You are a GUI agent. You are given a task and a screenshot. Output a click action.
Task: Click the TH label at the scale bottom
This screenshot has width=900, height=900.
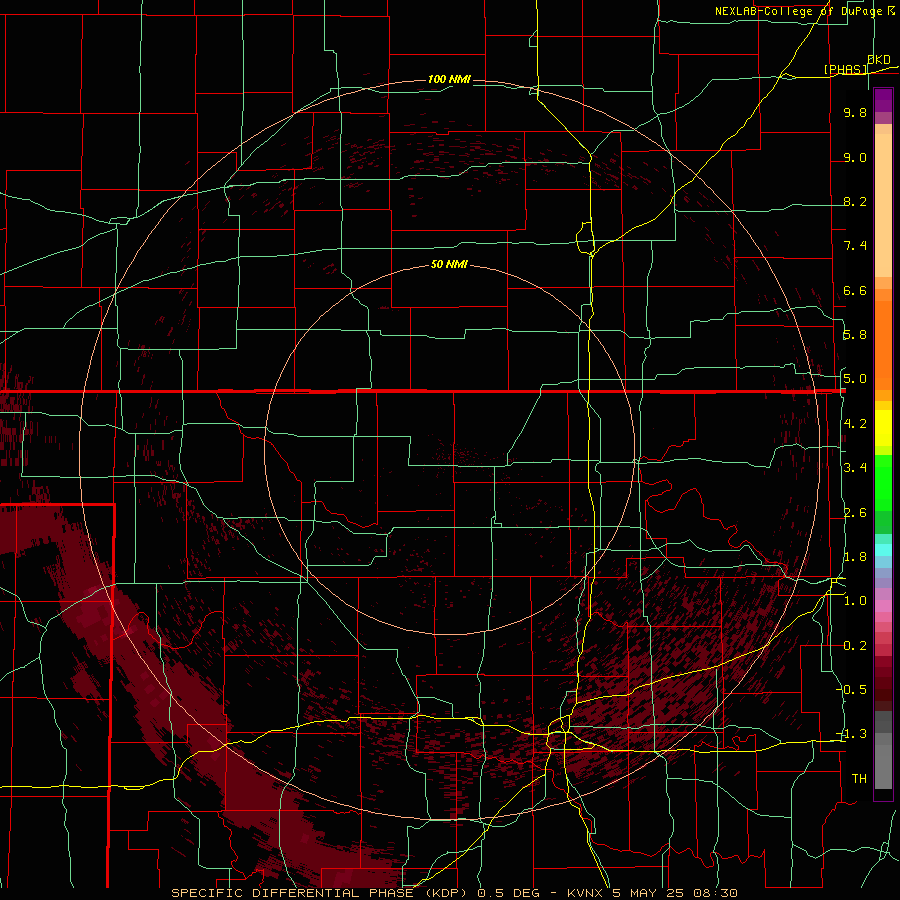(859, 779)
